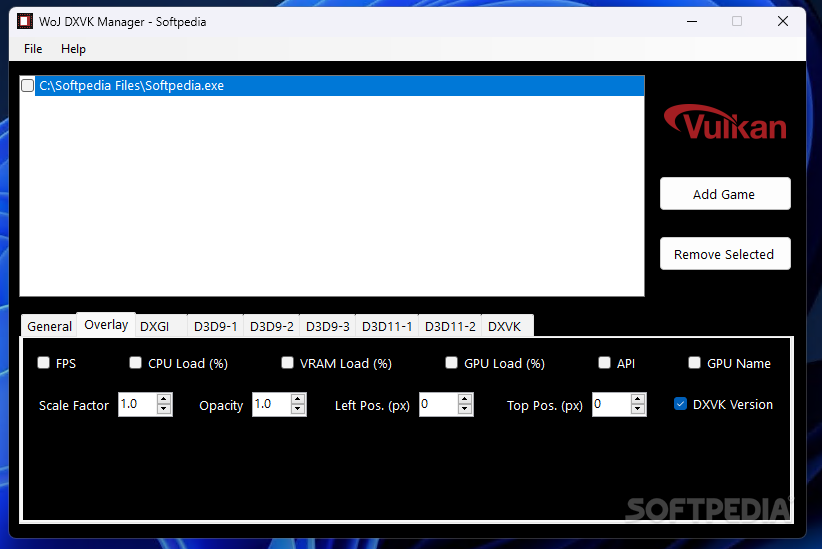The image size is (822, 549).
Task: Click the Opacity input field
Action: tap(272, 404)
